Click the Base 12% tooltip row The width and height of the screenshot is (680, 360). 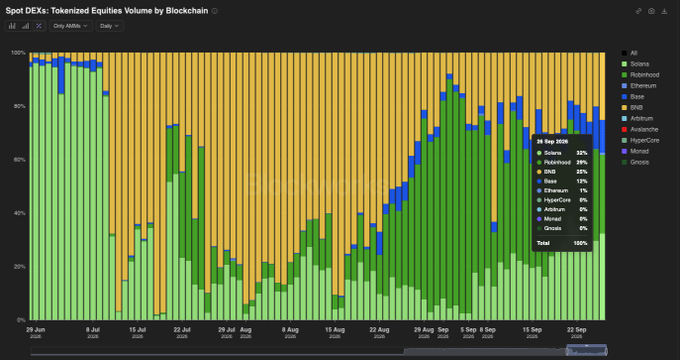pyautogui.click(x=562, y=181)
